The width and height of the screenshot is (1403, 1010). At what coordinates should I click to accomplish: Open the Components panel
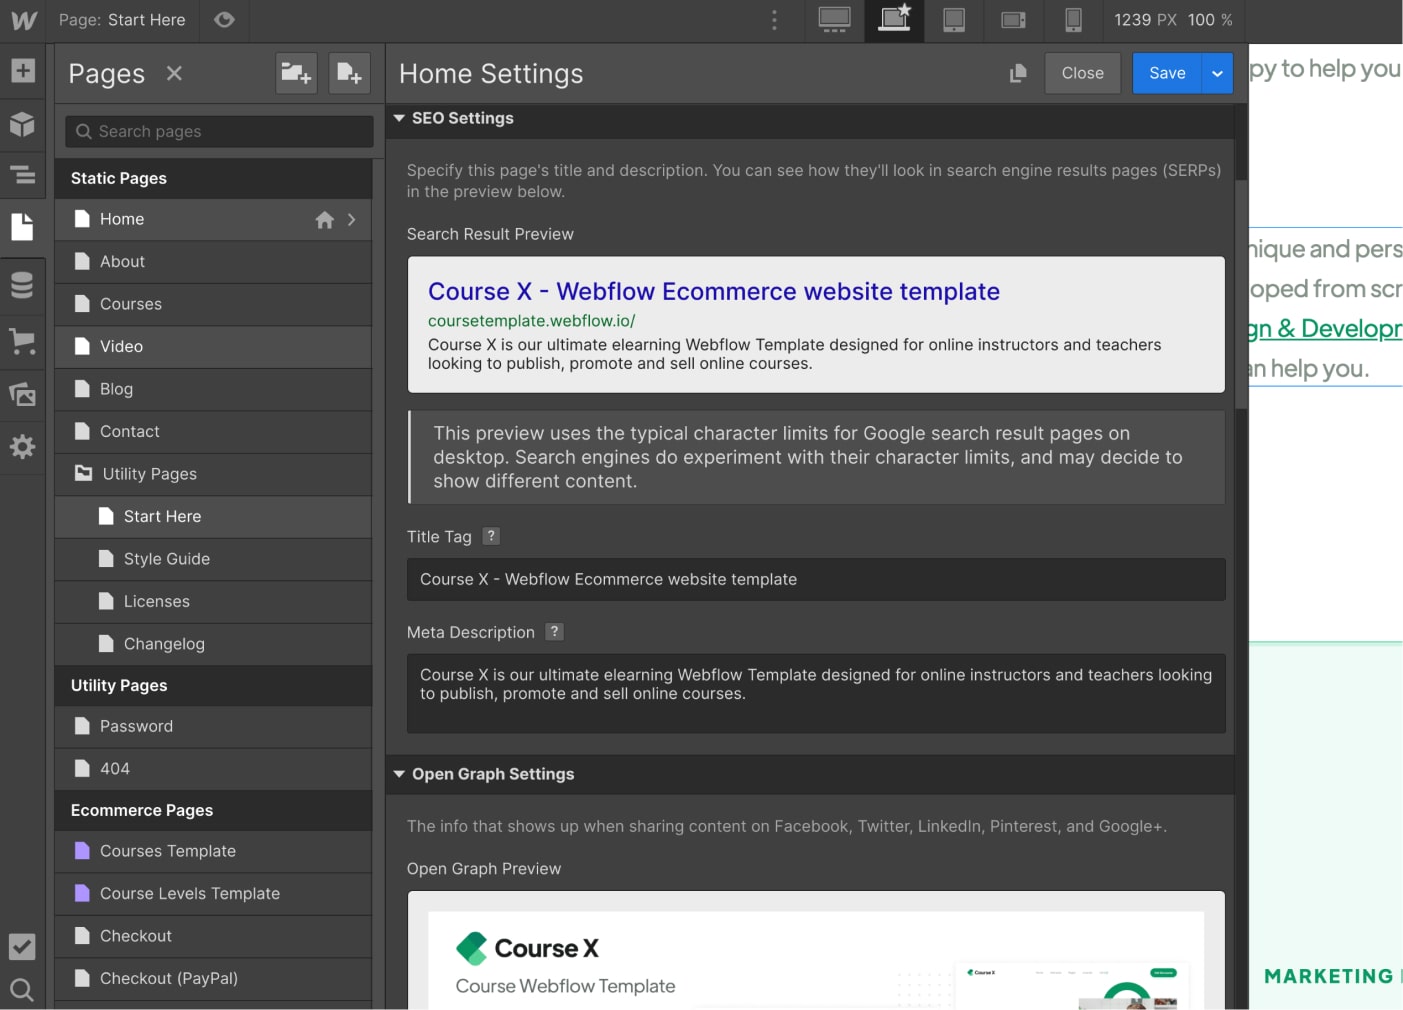22,123
